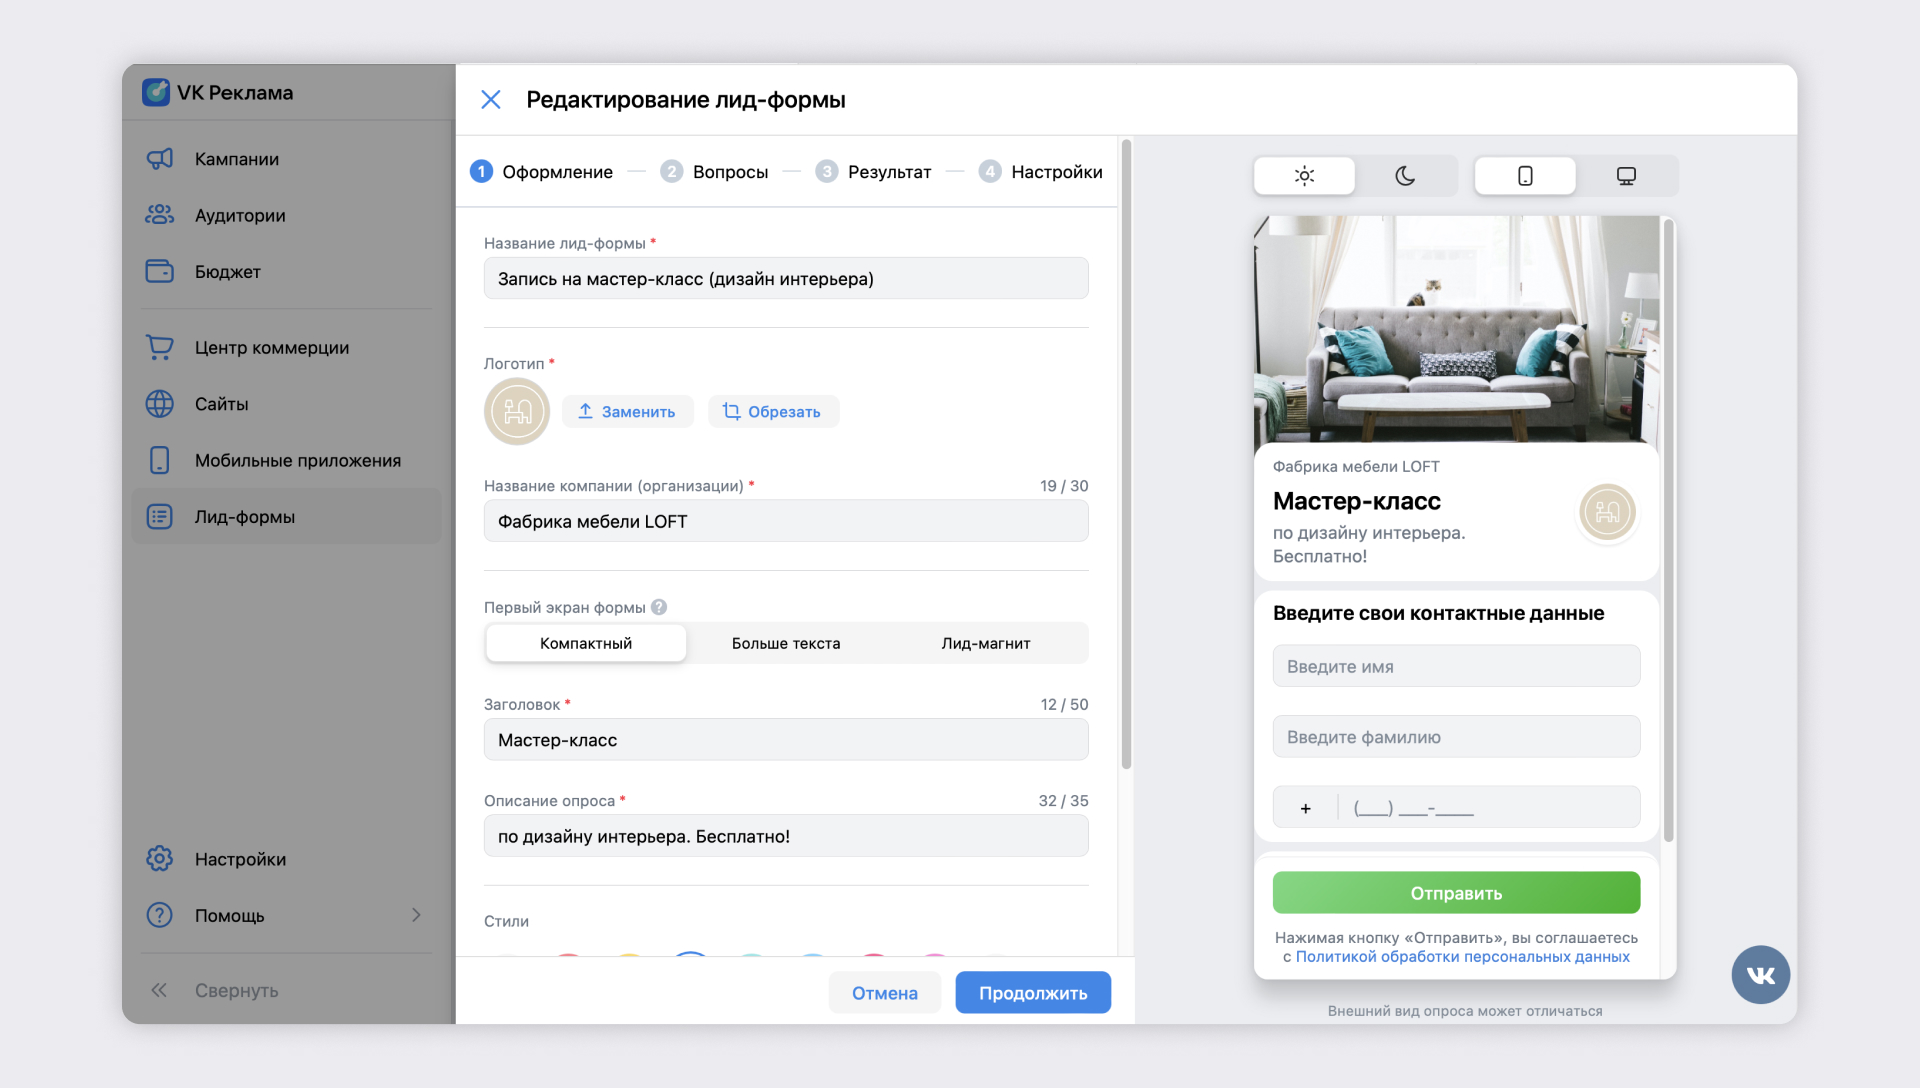
Task: Go to step 4 Настройки
Action: [1041, 172]
